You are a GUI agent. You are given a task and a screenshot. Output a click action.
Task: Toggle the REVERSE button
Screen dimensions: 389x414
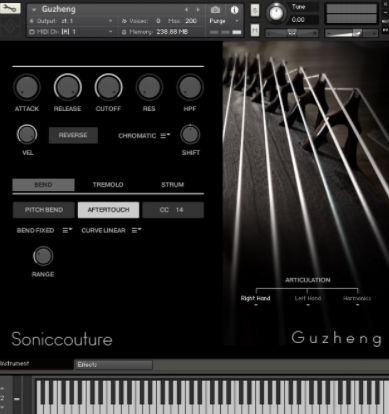click(73, 135)
